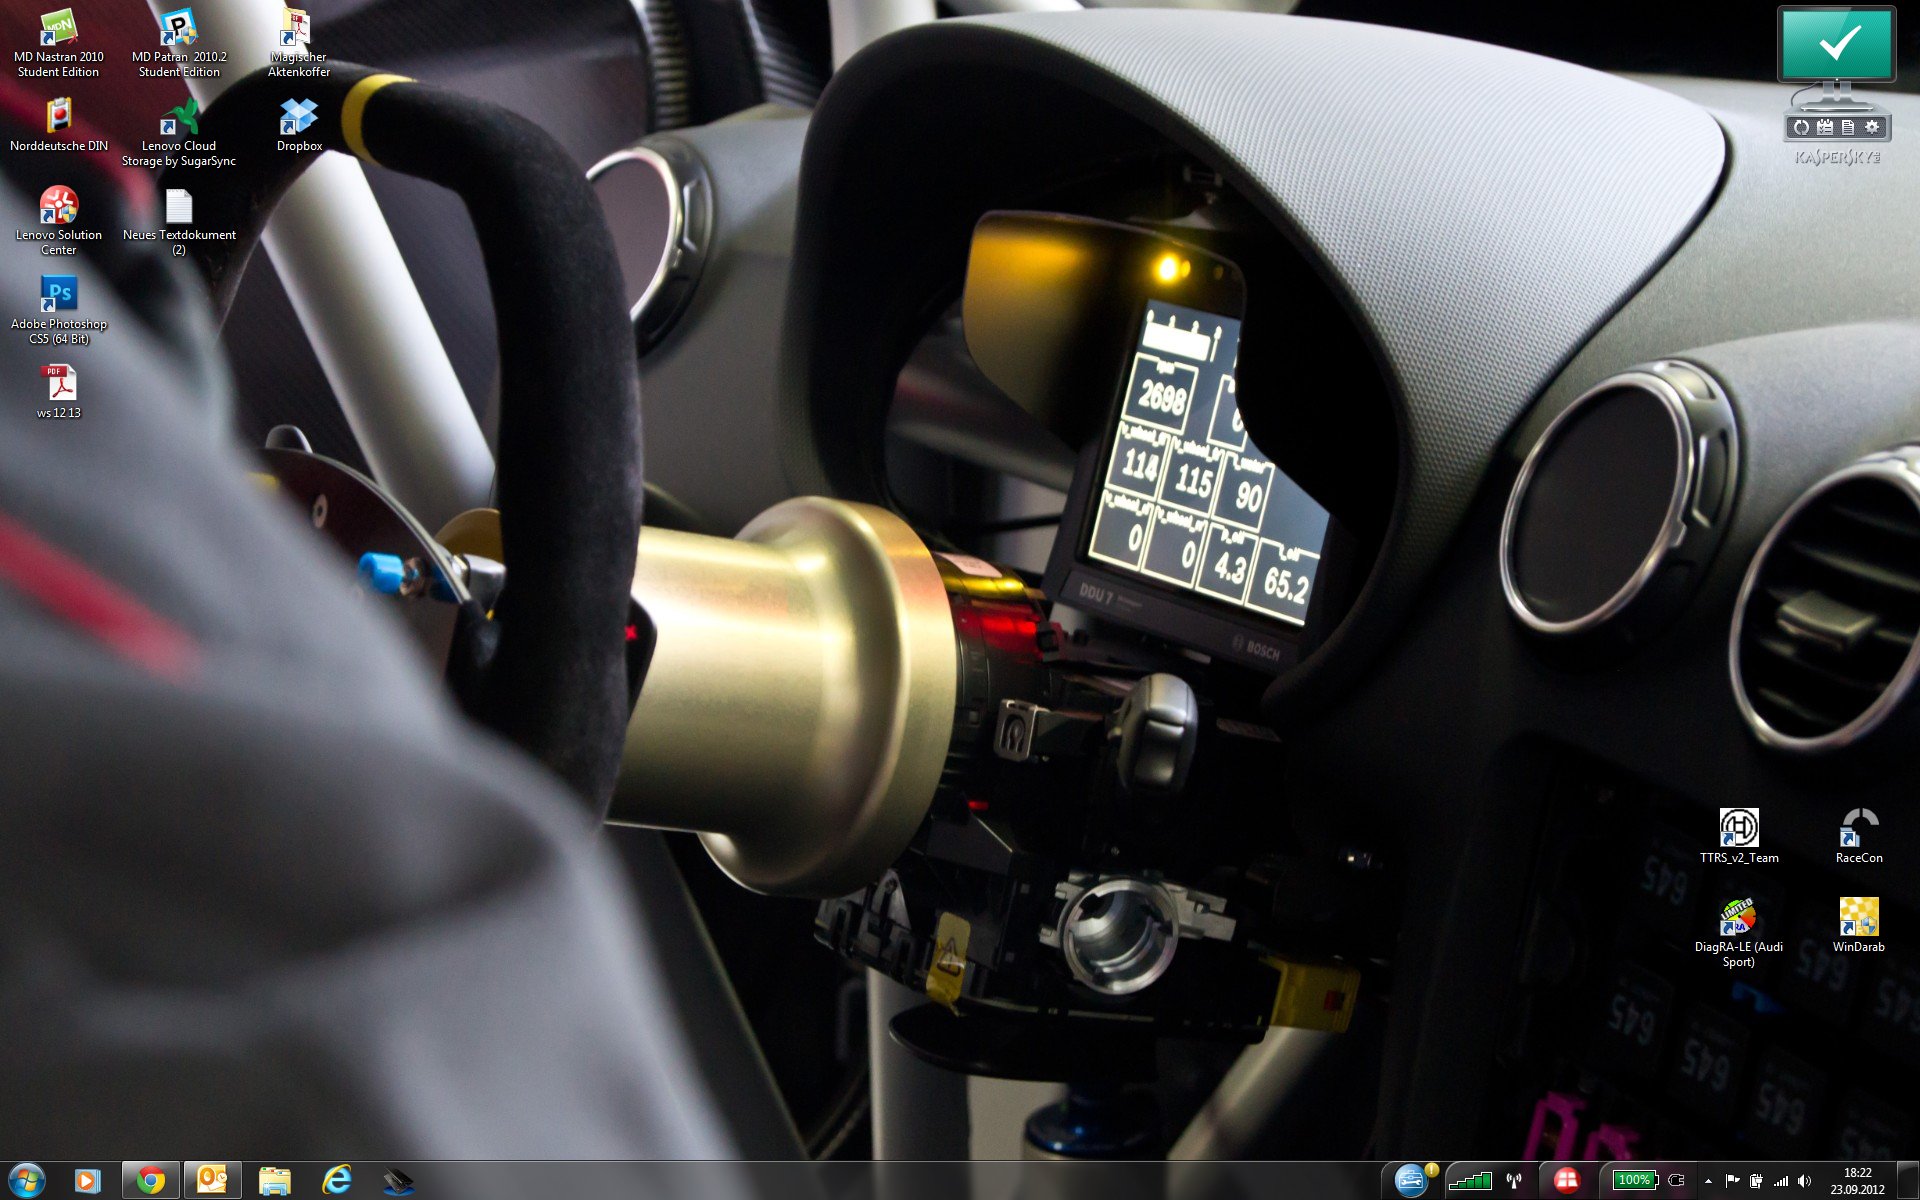Open the clock showing 18:22
The width and height of the screenshot is (1920, 1200).
tap(1857, 1181)
